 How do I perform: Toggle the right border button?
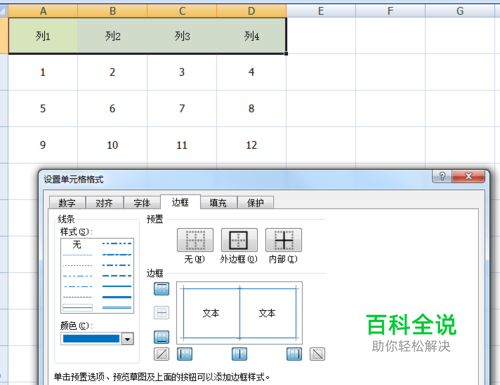294,354
